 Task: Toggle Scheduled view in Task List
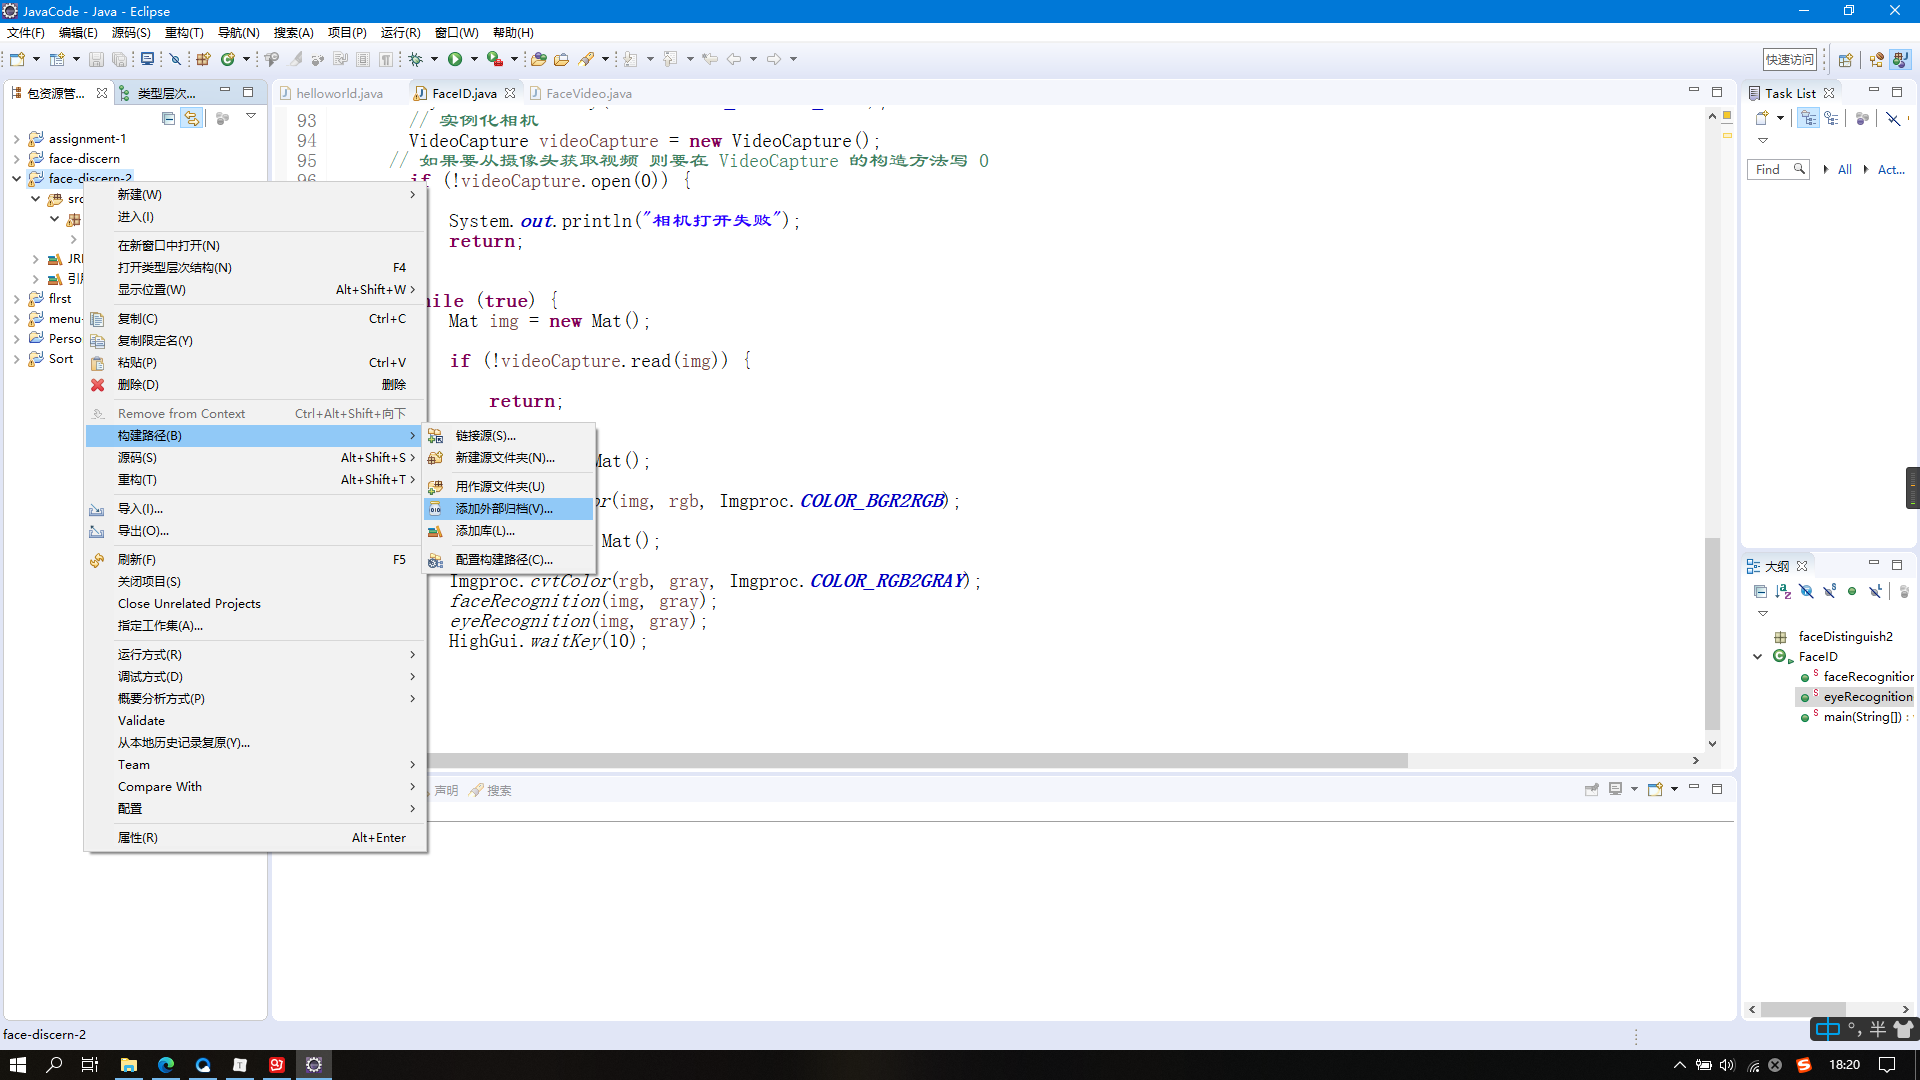click(1832, 118)
